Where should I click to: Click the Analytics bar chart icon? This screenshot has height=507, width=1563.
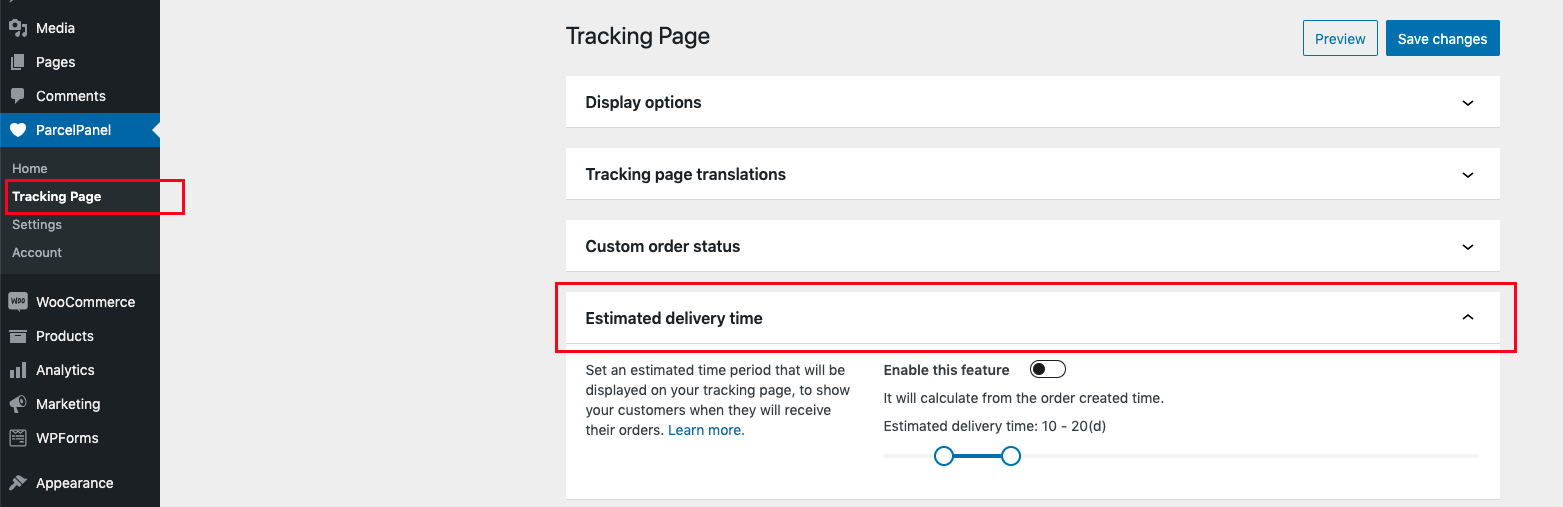17,370
